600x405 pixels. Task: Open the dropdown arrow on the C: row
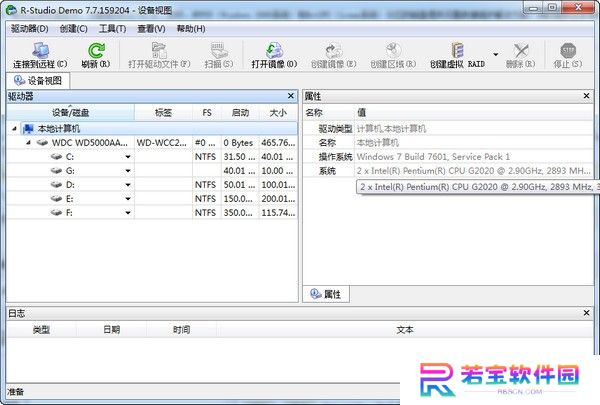[128, 157]
